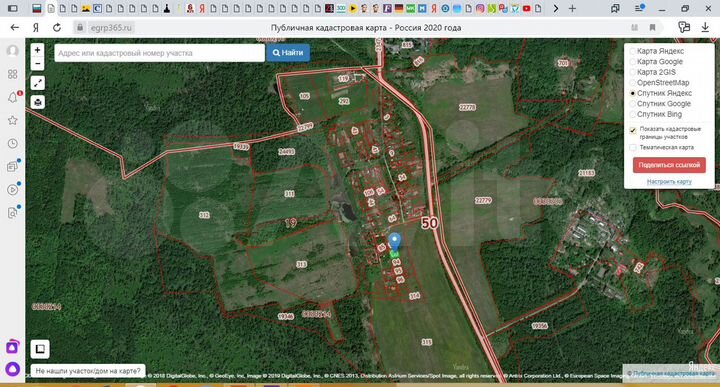Click parcel label 311 on map
720x387 pixels.
click(289, 194)
